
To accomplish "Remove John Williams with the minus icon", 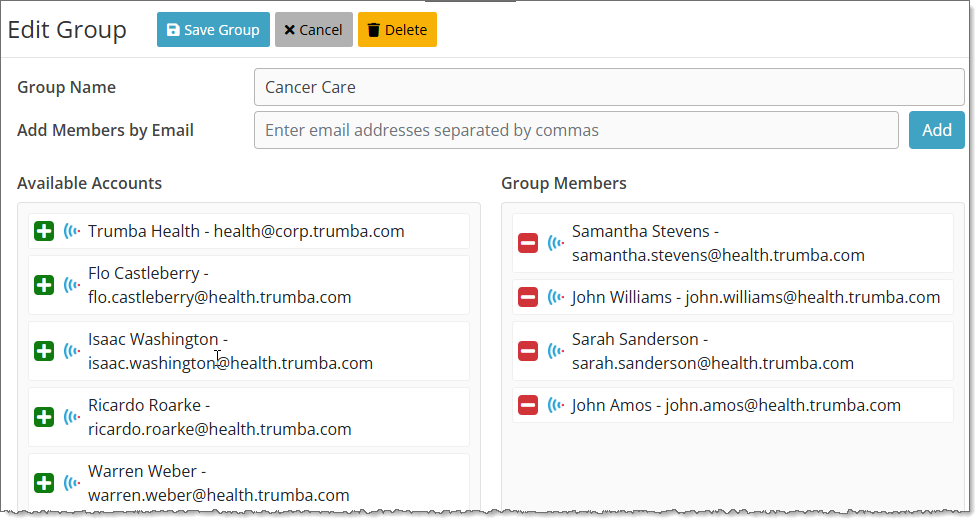I will coord(528,297).
